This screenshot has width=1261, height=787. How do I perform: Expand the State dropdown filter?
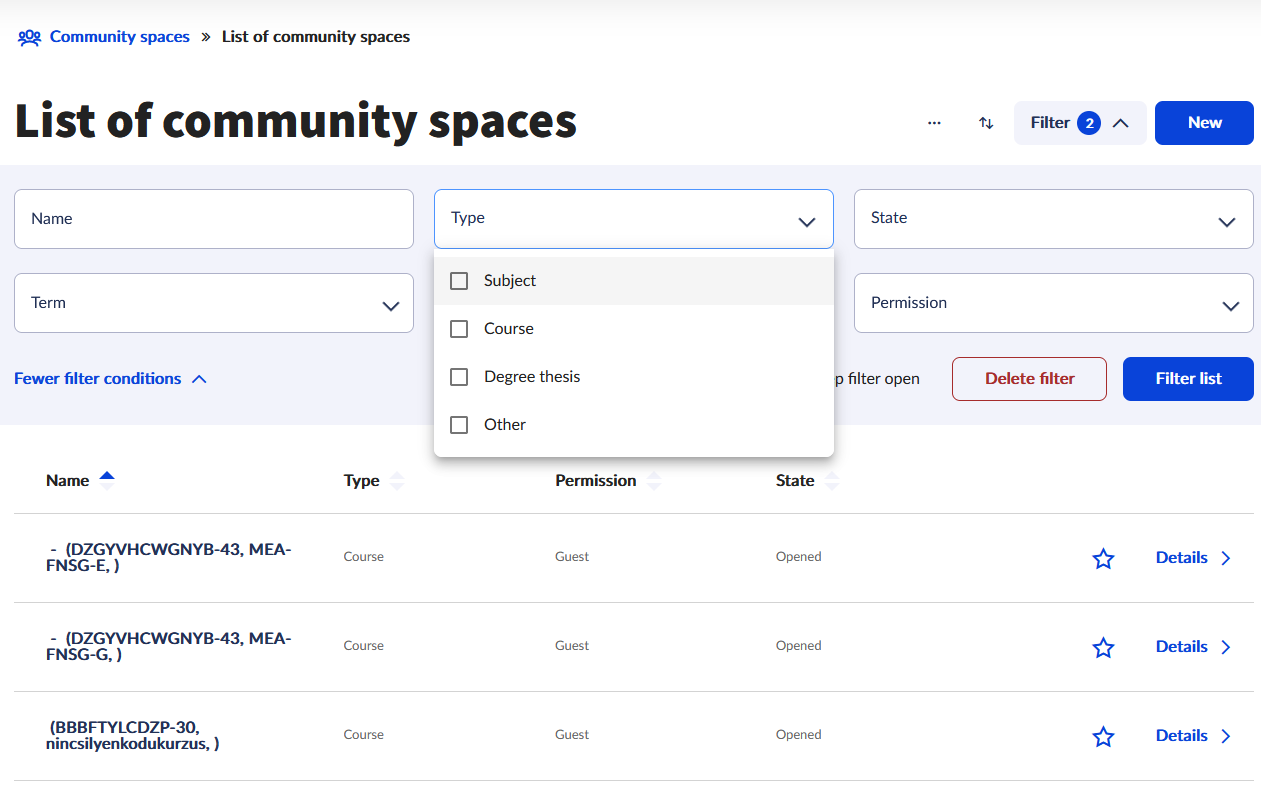tap(1053, 219)
